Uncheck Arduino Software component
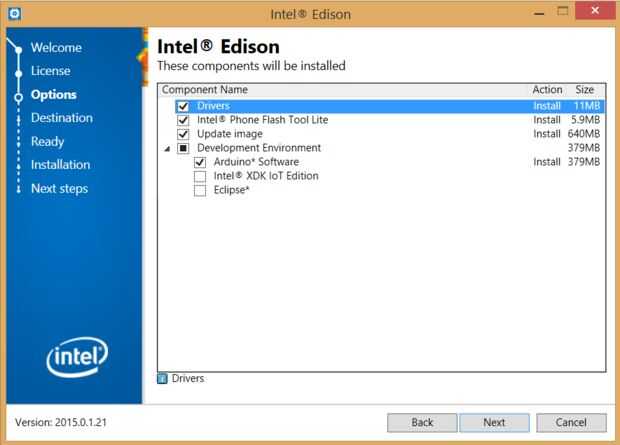This screenshot has width=620, height=445. tap(200, 162)
